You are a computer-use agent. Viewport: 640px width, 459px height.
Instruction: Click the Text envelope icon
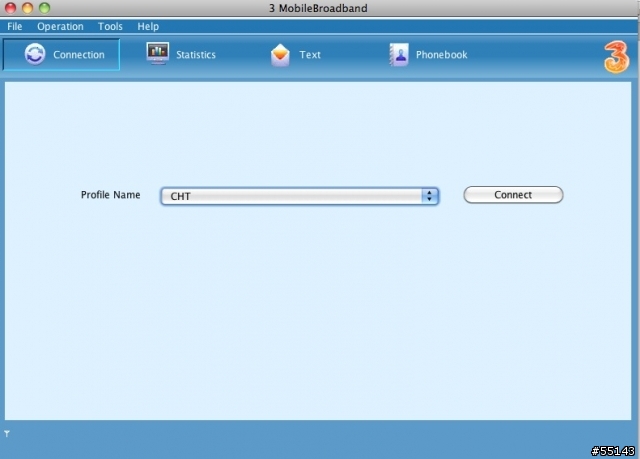coord(280,55)
